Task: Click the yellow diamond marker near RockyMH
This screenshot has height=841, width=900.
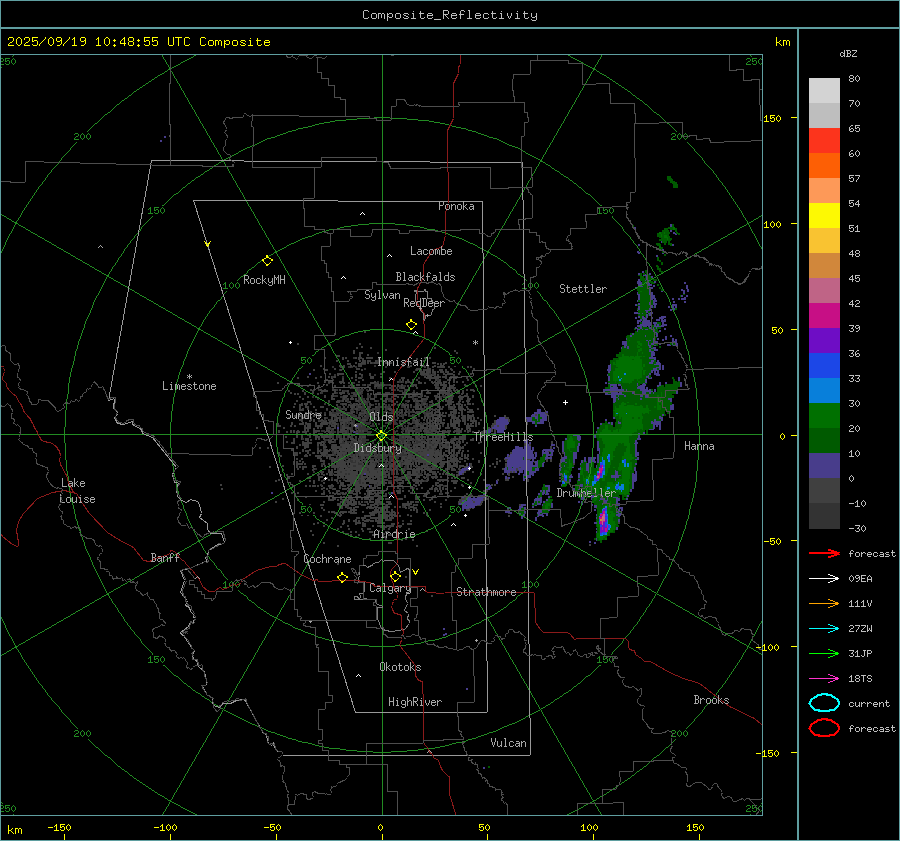Action: (x=267, y=260)
